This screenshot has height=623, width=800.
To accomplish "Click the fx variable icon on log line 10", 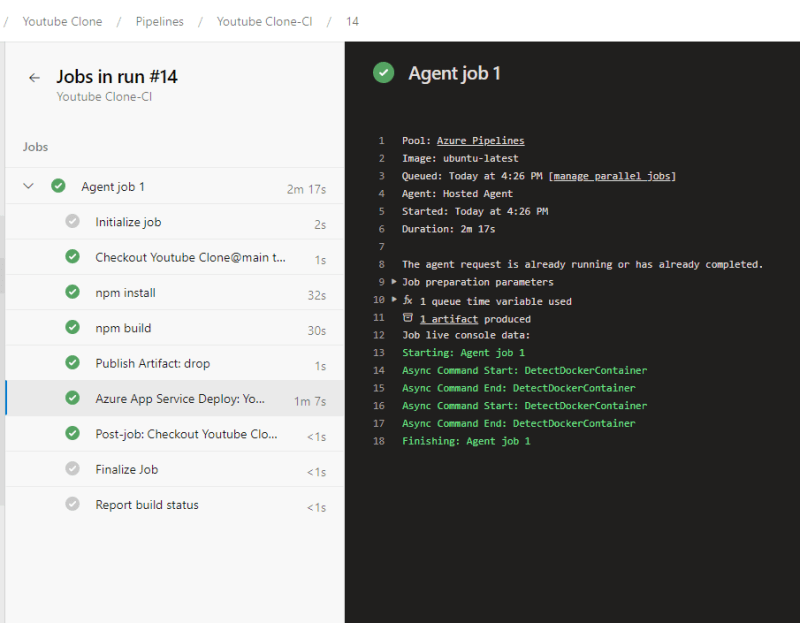I will click(x=408, y=300).
